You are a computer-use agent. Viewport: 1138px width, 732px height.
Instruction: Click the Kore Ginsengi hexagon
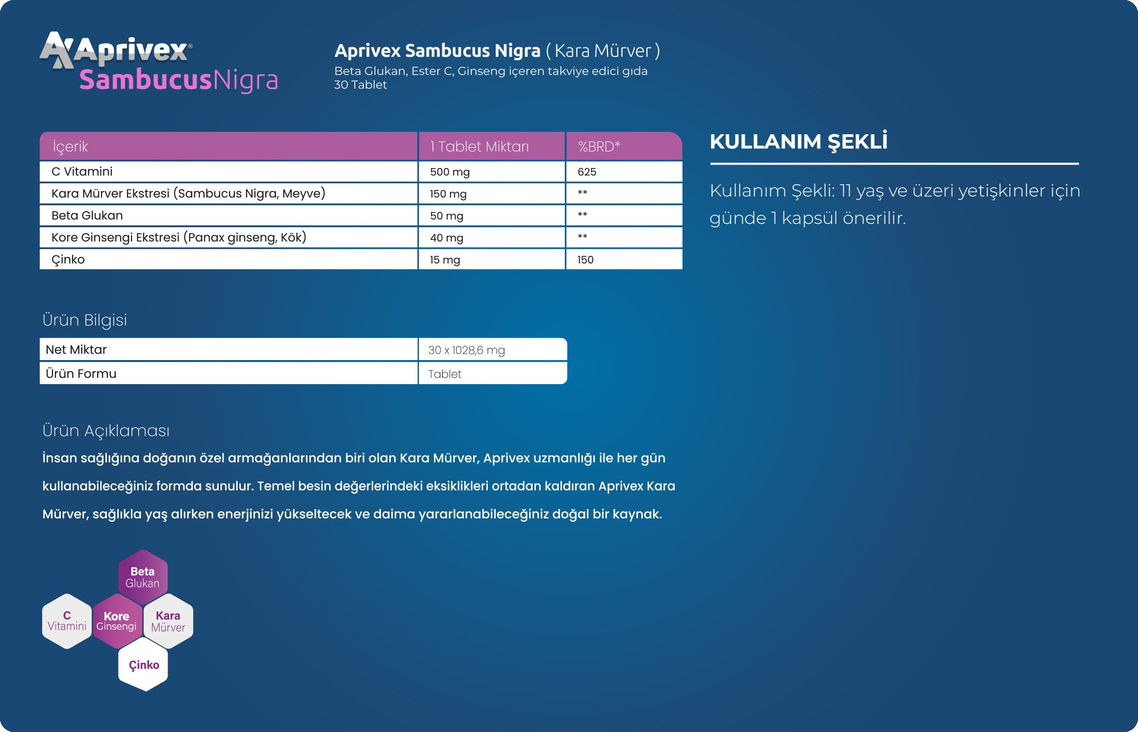(x=117, y=621)
